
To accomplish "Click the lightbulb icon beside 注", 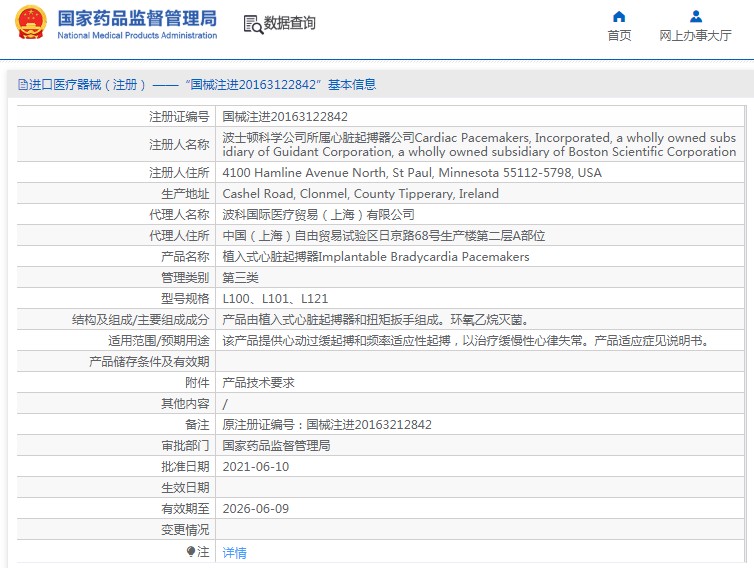I will [191, 551].
